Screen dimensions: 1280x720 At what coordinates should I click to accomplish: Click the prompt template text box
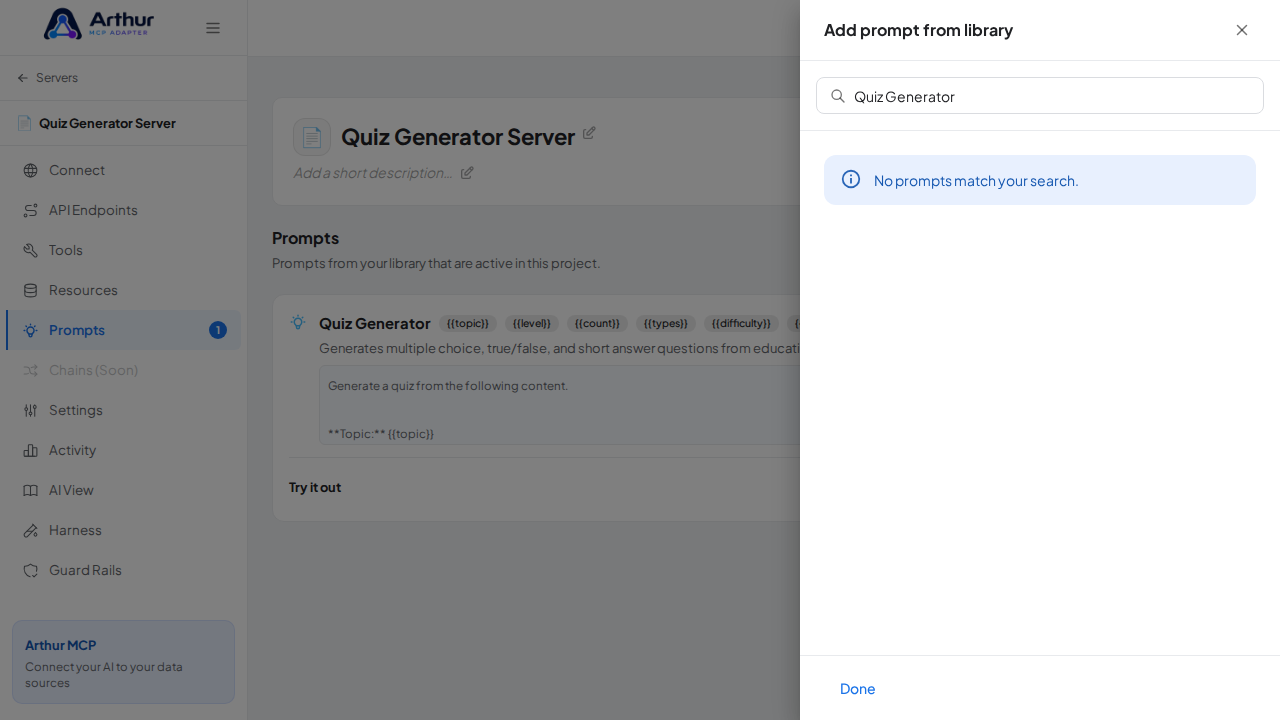pos(560,405)
